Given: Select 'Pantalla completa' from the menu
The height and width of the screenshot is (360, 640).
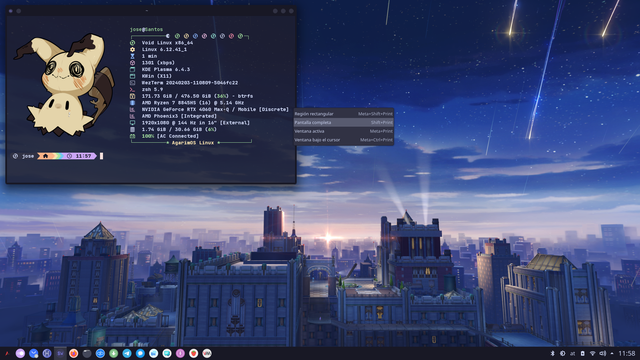Looking at the screenshot, I should pyautogui.click(x=344, y=122).
